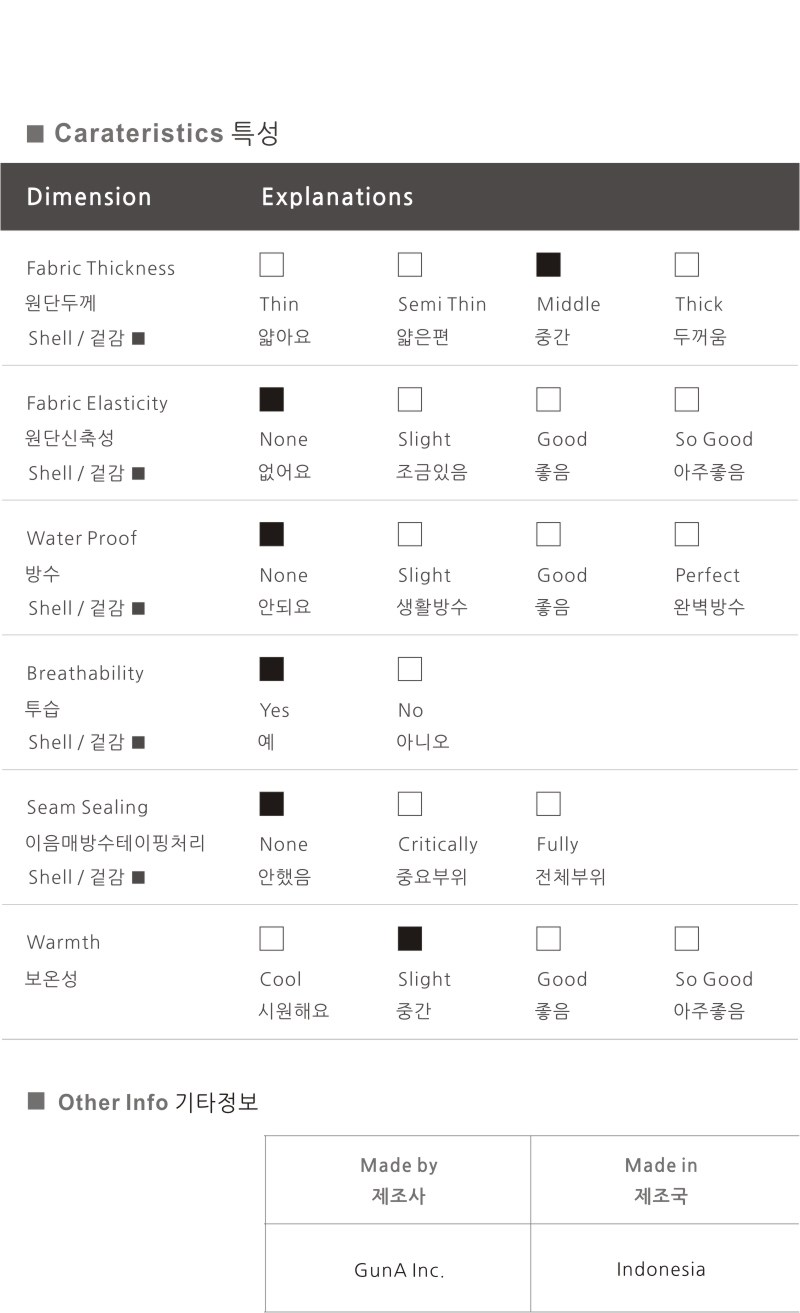
Task: Click the Indonesia country cell
Action: 660,1270
